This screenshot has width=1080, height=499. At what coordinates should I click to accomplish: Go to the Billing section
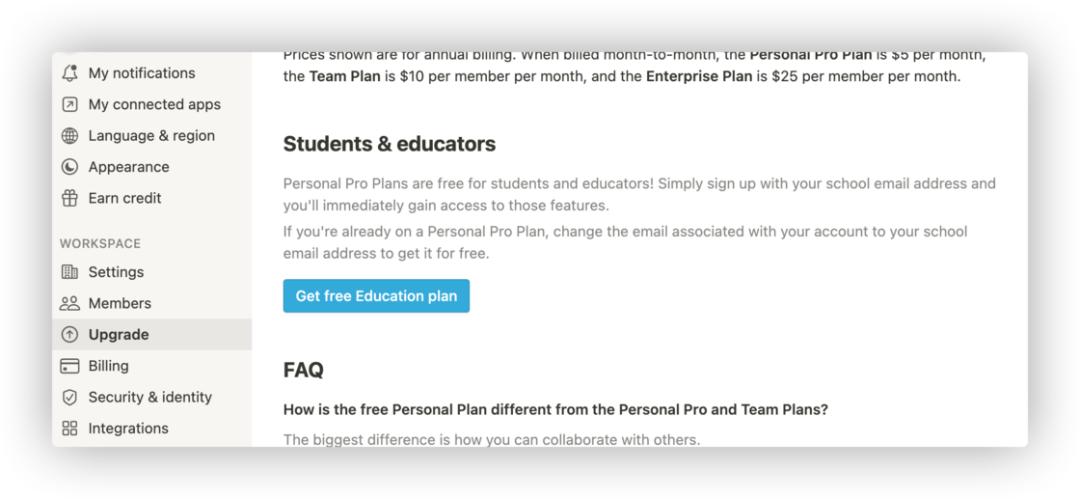[x=152, y=365]
